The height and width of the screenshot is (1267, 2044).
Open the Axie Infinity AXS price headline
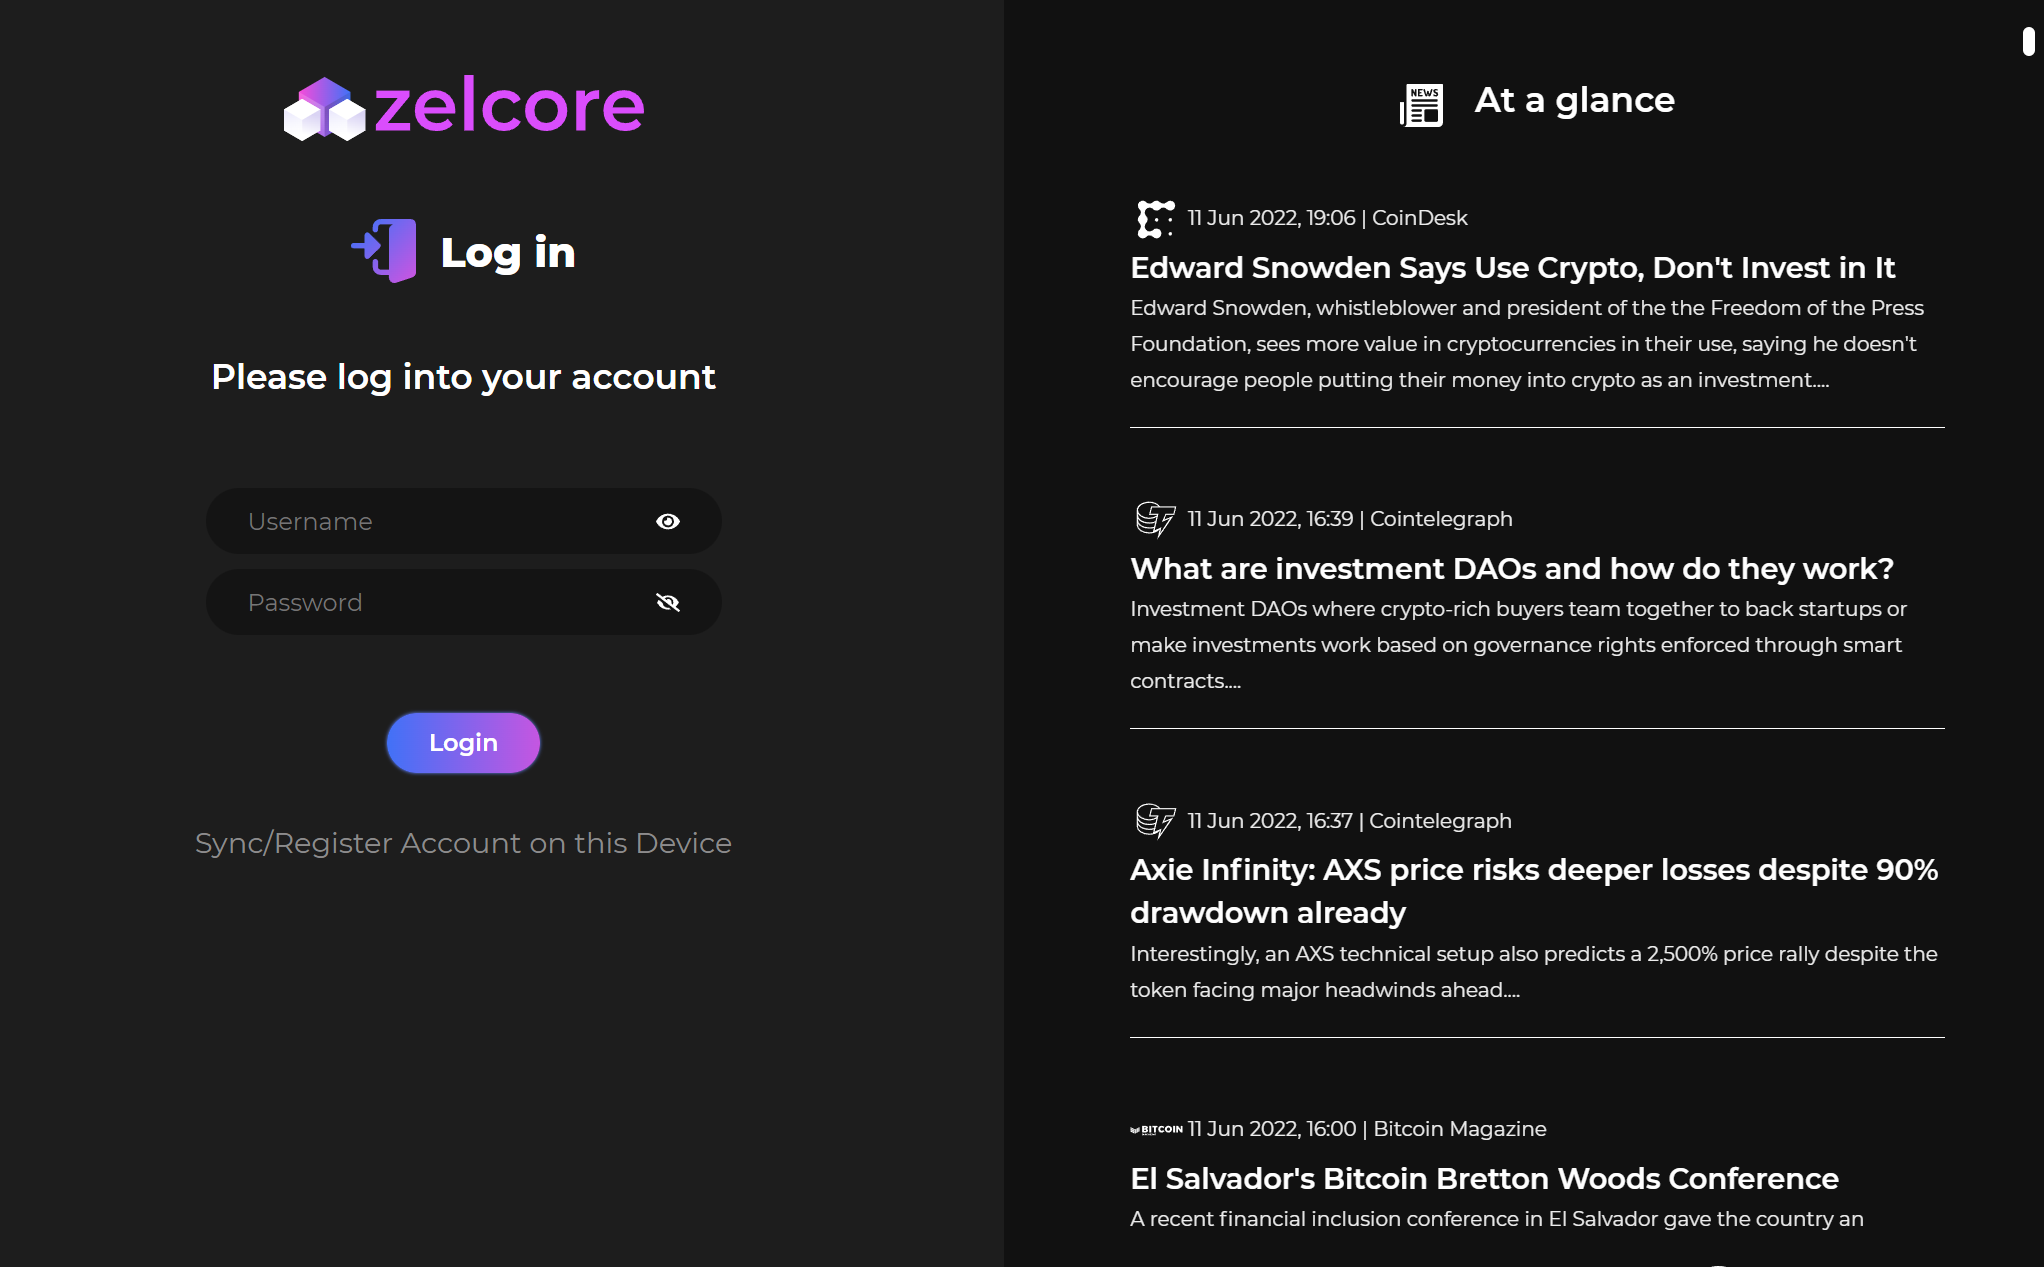1534,891
